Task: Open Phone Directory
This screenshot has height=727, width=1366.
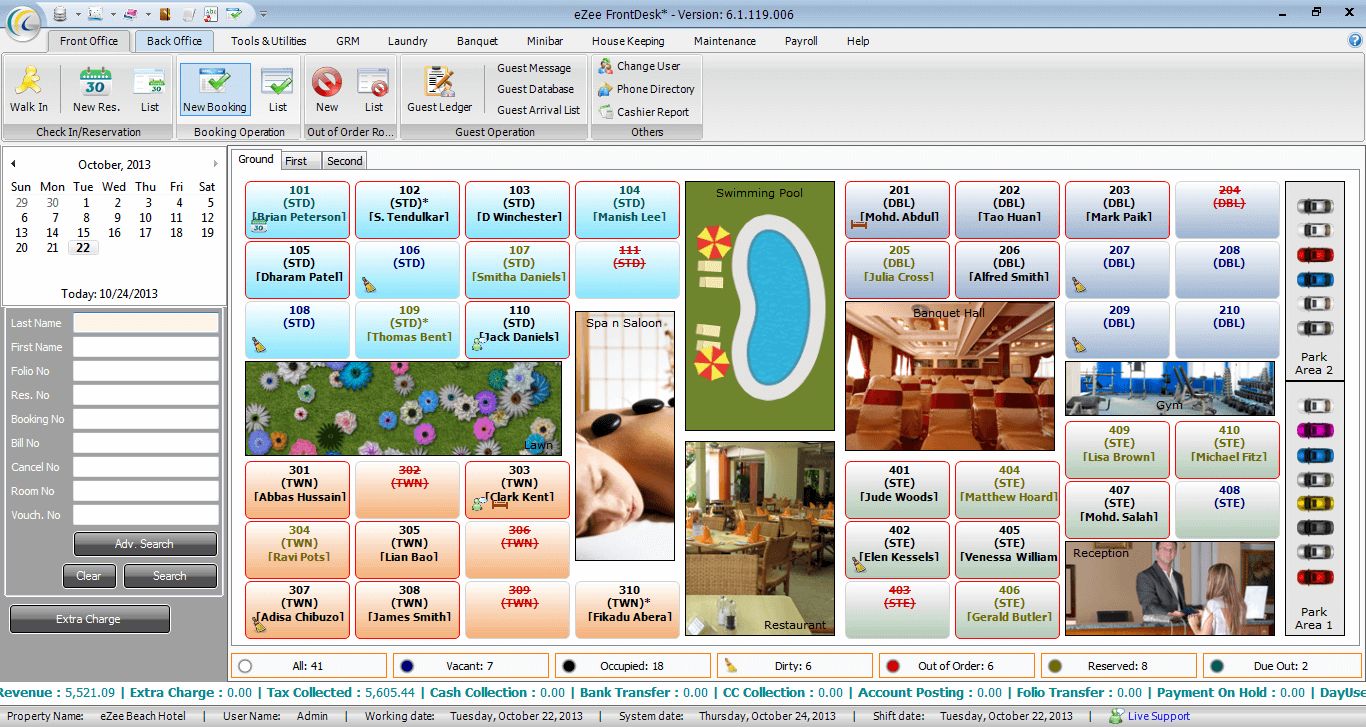Action: [647, 89]
